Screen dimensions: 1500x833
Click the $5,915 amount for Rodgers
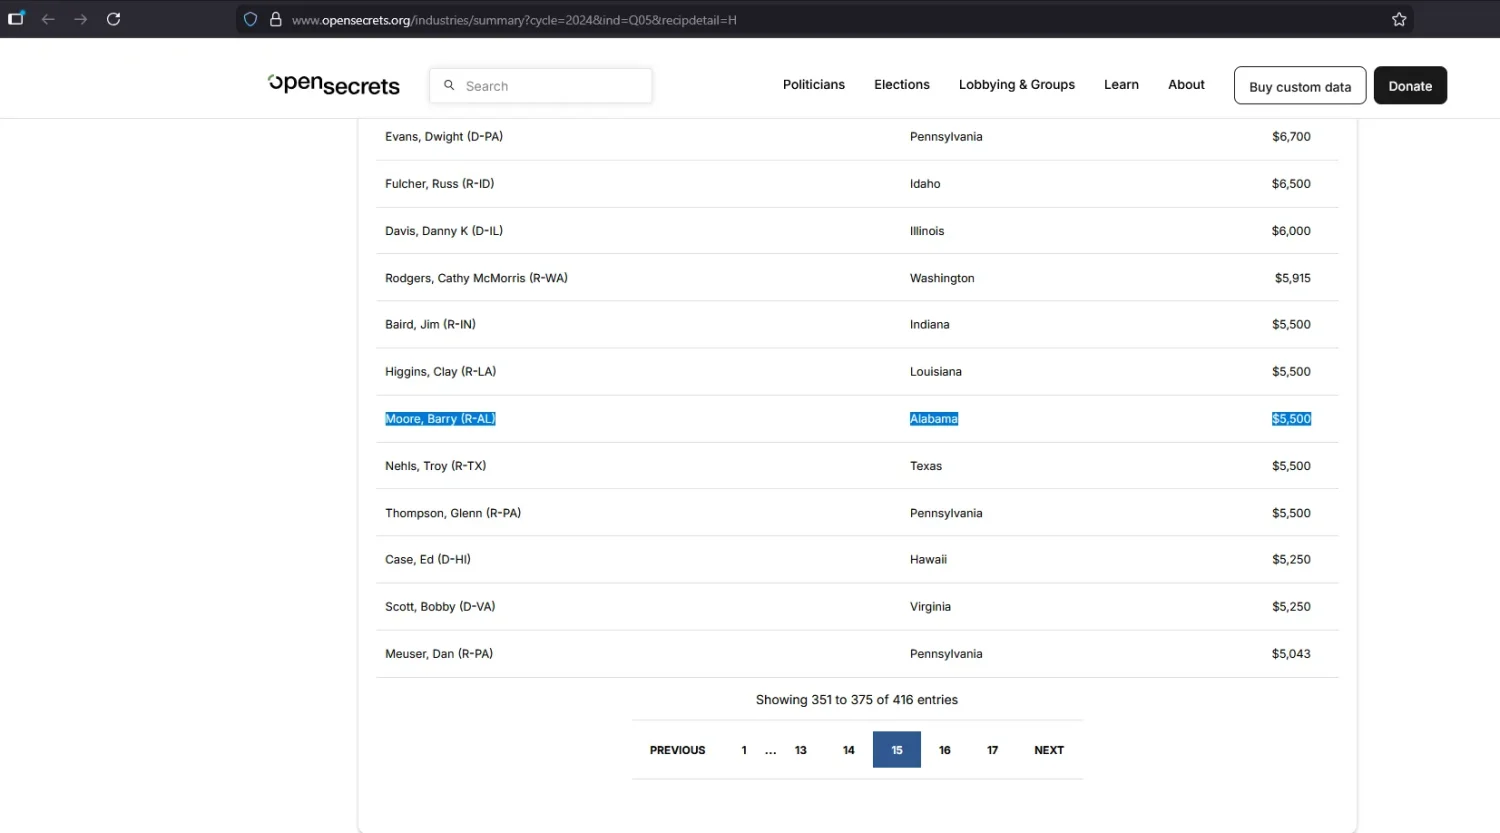(x=1292, y=278)
